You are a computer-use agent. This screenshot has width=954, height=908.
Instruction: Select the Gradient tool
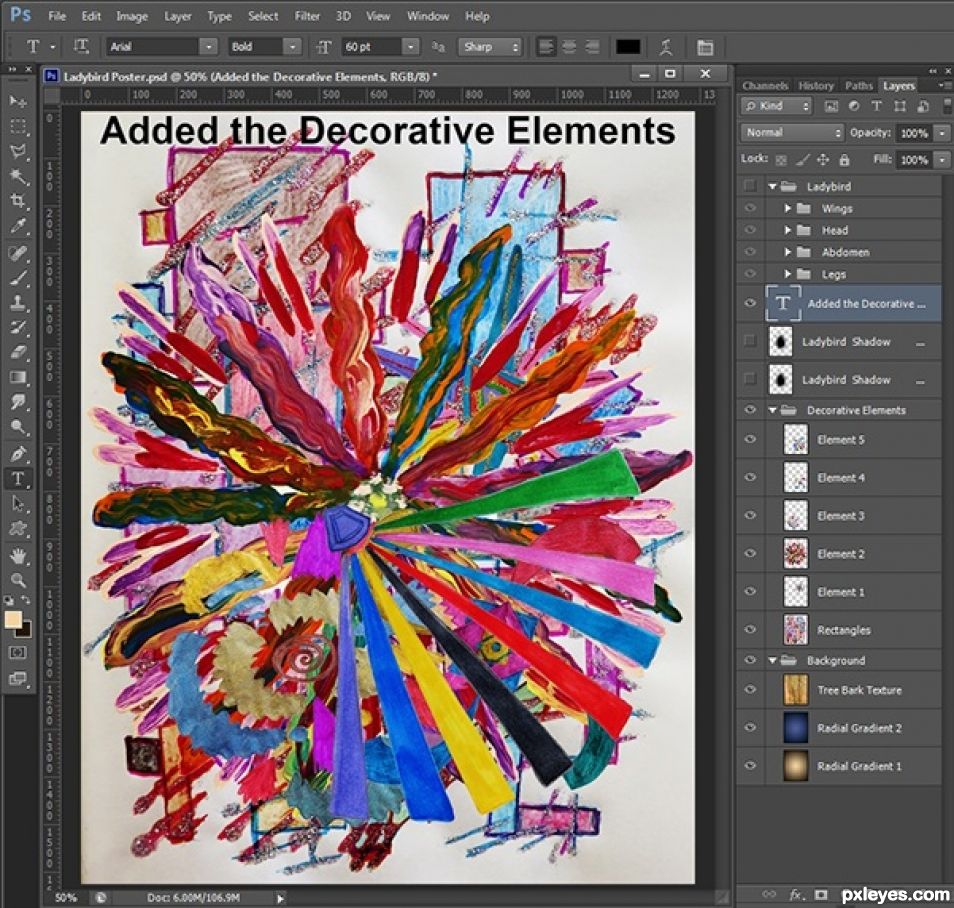point(18,378)
